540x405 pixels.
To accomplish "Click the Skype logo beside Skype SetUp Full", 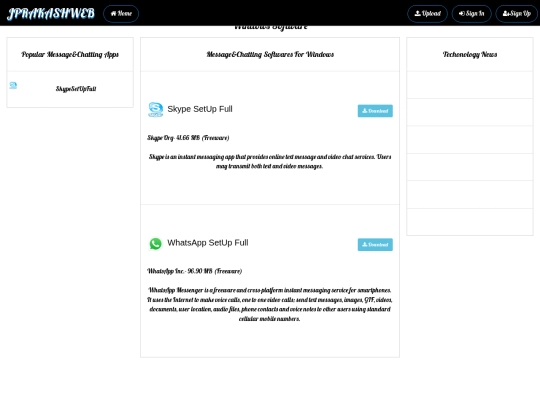I will [155, 110].
